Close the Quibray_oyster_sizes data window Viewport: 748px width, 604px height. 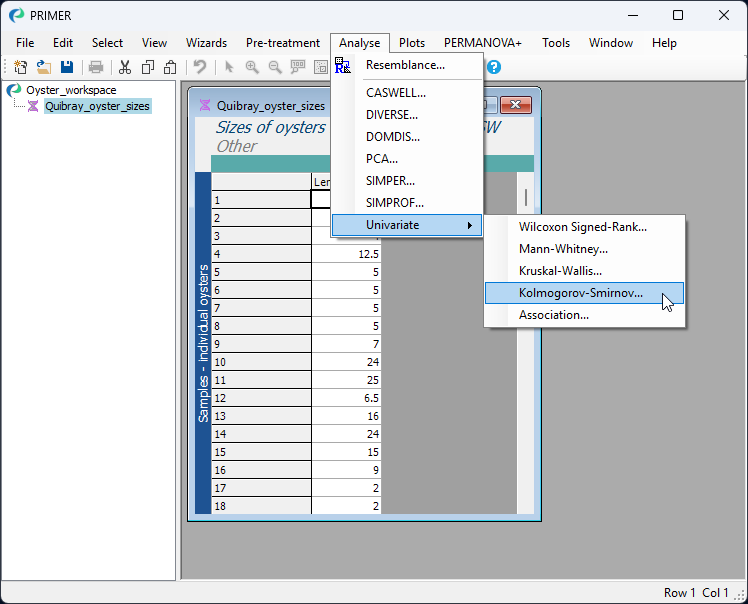515,105
